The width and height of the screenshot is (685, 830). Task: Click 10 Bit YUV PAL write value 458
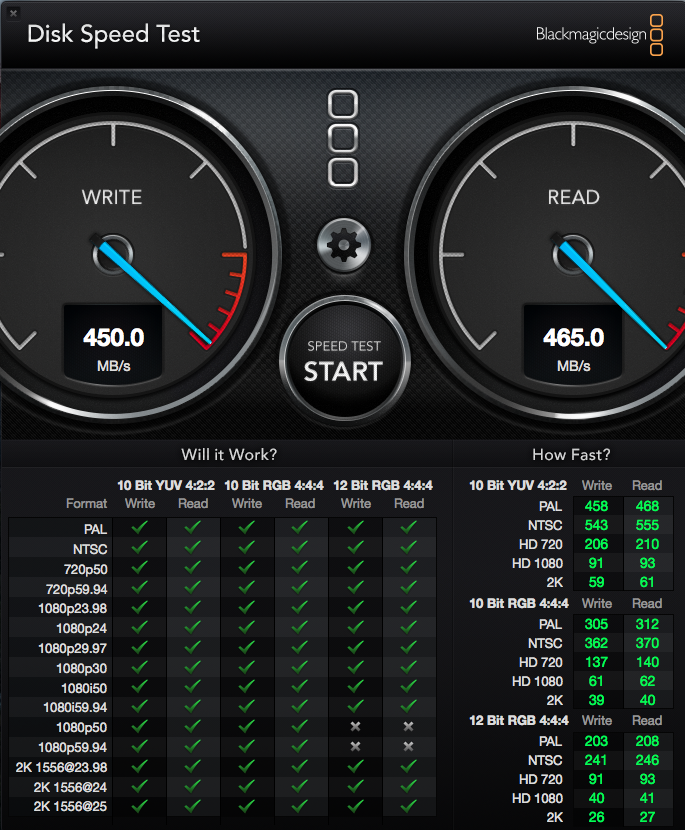(597, 506)
